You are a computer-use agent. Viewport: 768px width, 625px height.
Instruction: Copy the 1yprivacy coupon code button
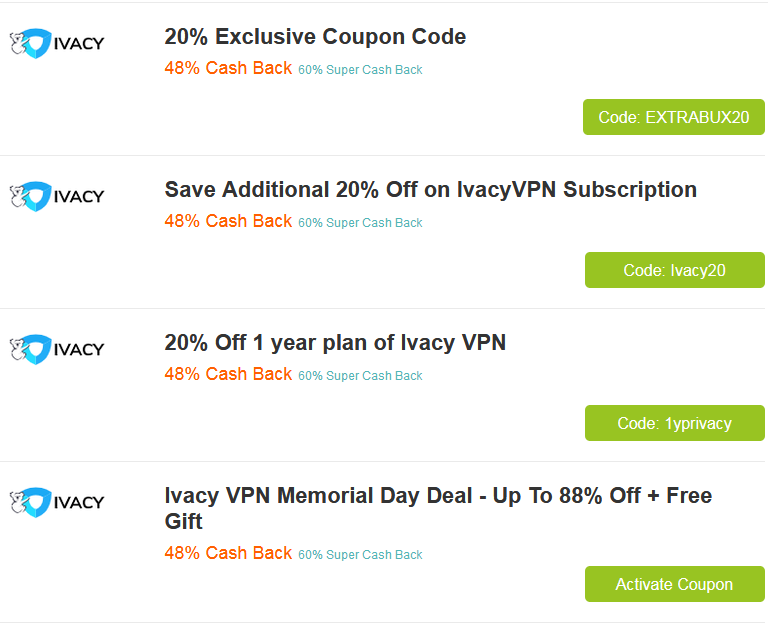point(675,423)
